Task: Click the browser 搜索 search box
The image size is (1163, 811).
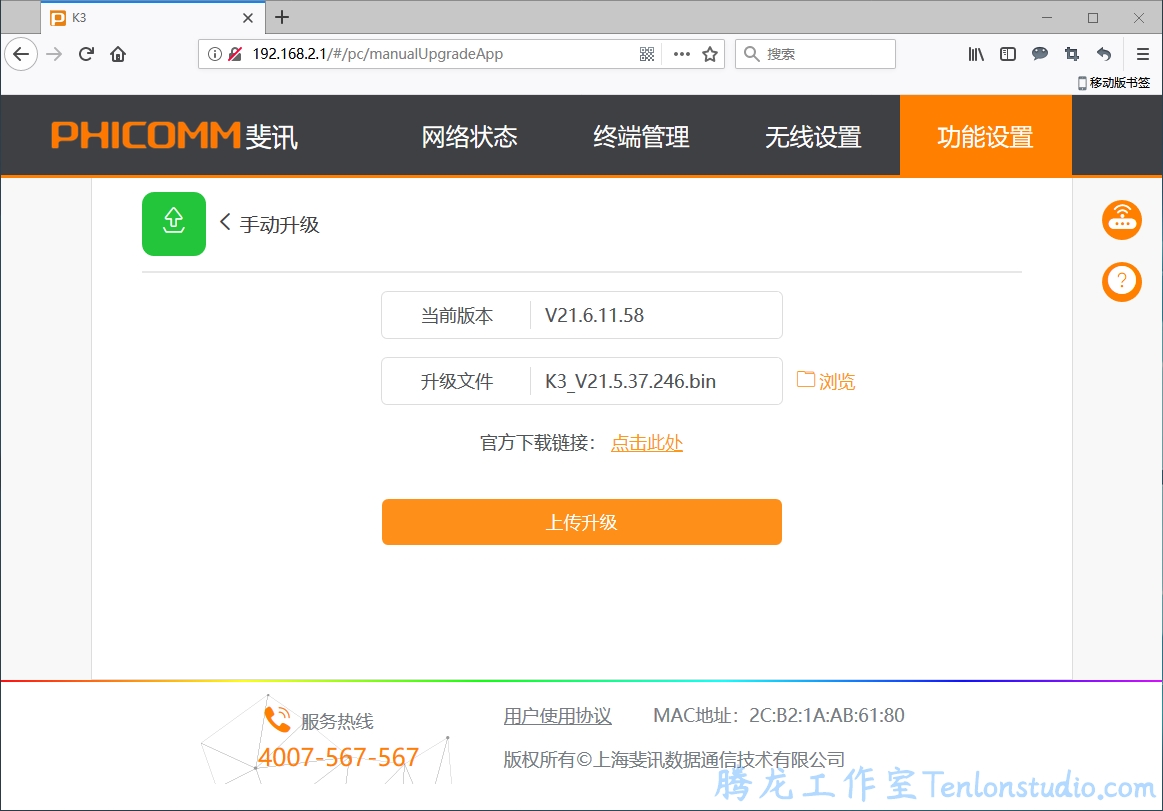Action: (815, 53)
